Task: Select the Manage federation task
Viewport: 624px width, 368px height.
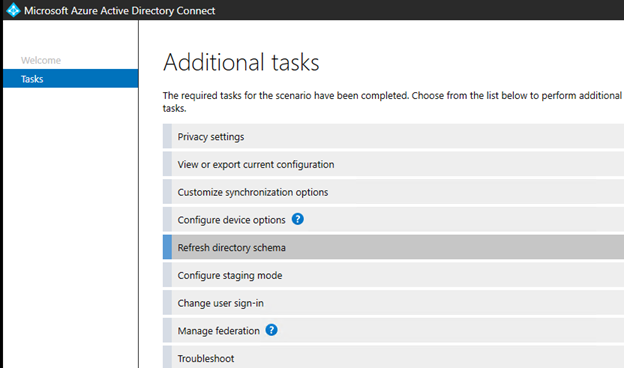Action: pos(393,330)
